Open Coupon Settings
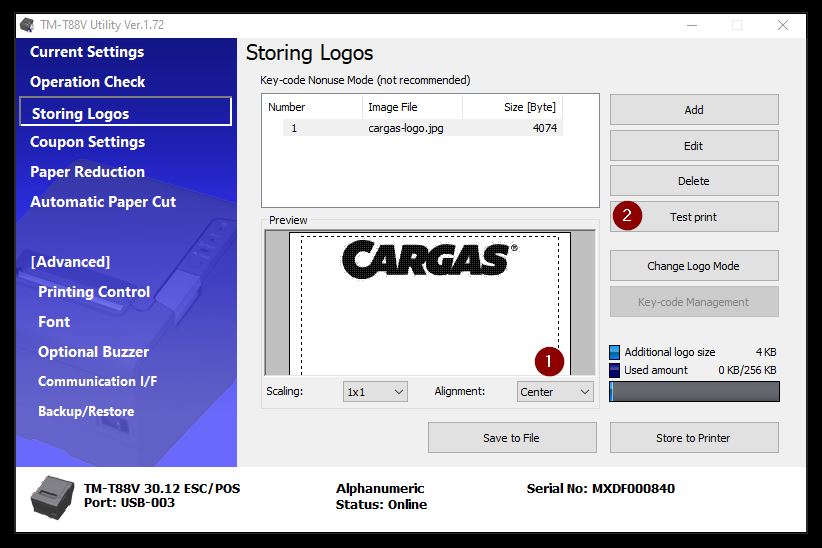Image resolution: width=822 pixels, height=548 pixels. click(x=88, y=142)
